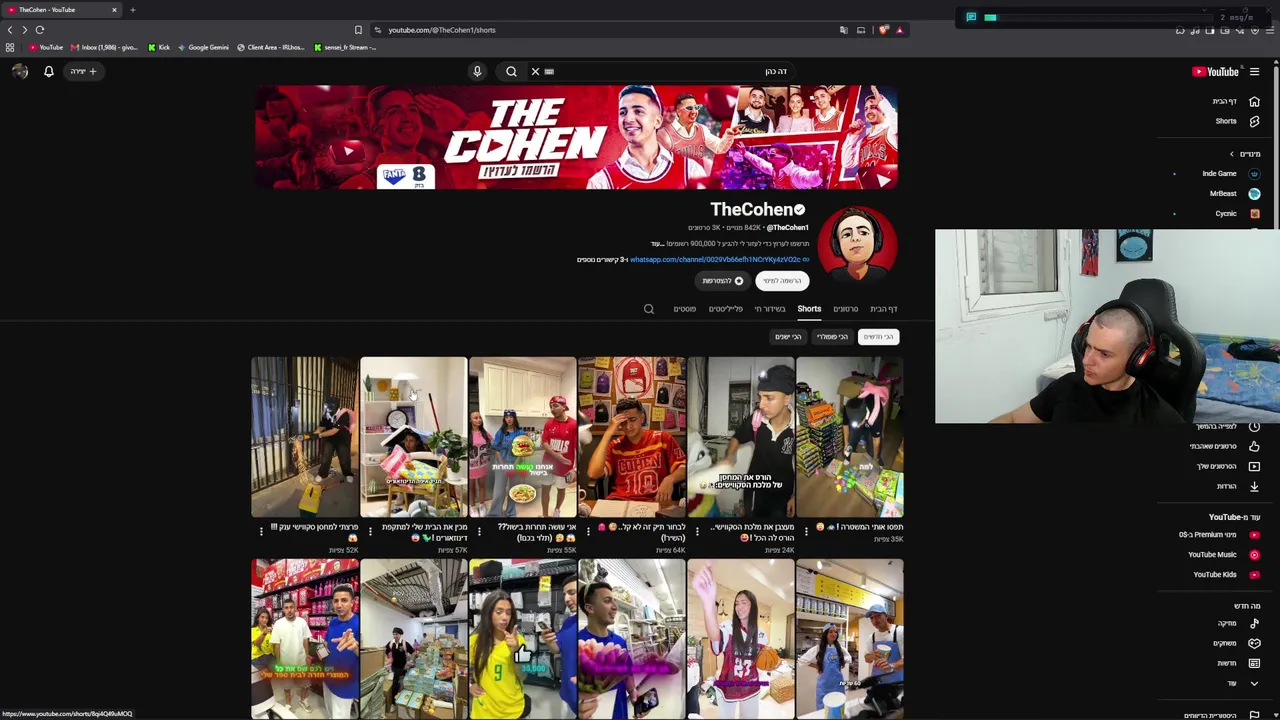1280x720 pixels.
Task: Click the browser address bar URL
Action: [442, 30]
